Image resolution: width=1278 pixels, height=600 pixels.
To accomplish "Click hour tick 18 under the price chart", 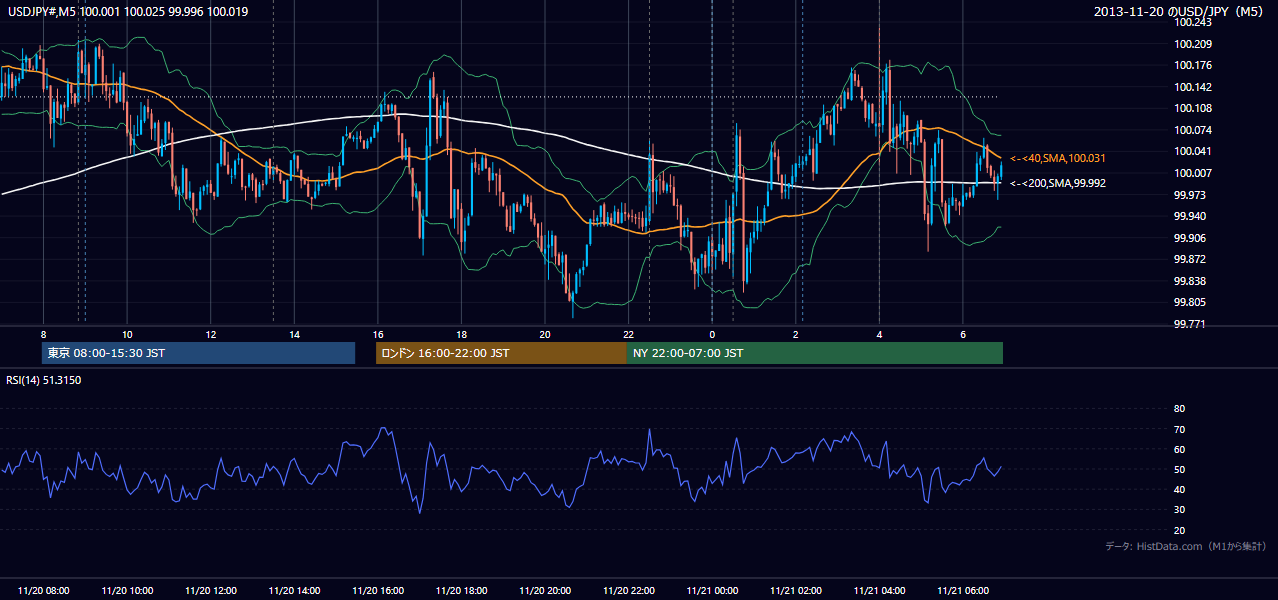I will [x=461, y=334].
